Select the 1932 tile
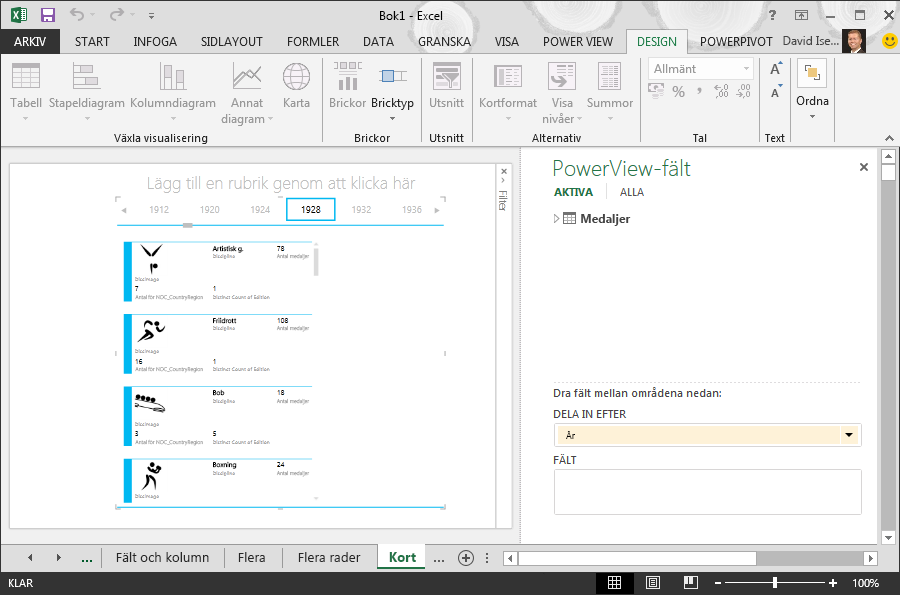This screenshot has width=900, height=595. (361, 209)
